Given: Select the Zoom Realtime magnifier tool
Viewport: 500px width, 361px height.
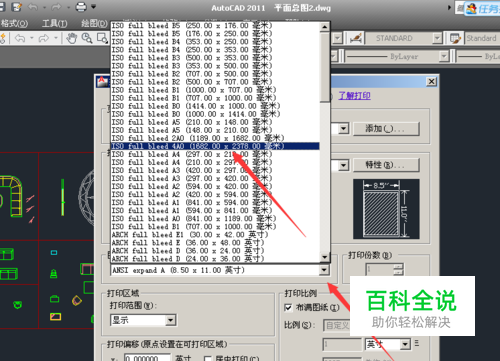Looking at the screenshot, I should coord(87,38).
